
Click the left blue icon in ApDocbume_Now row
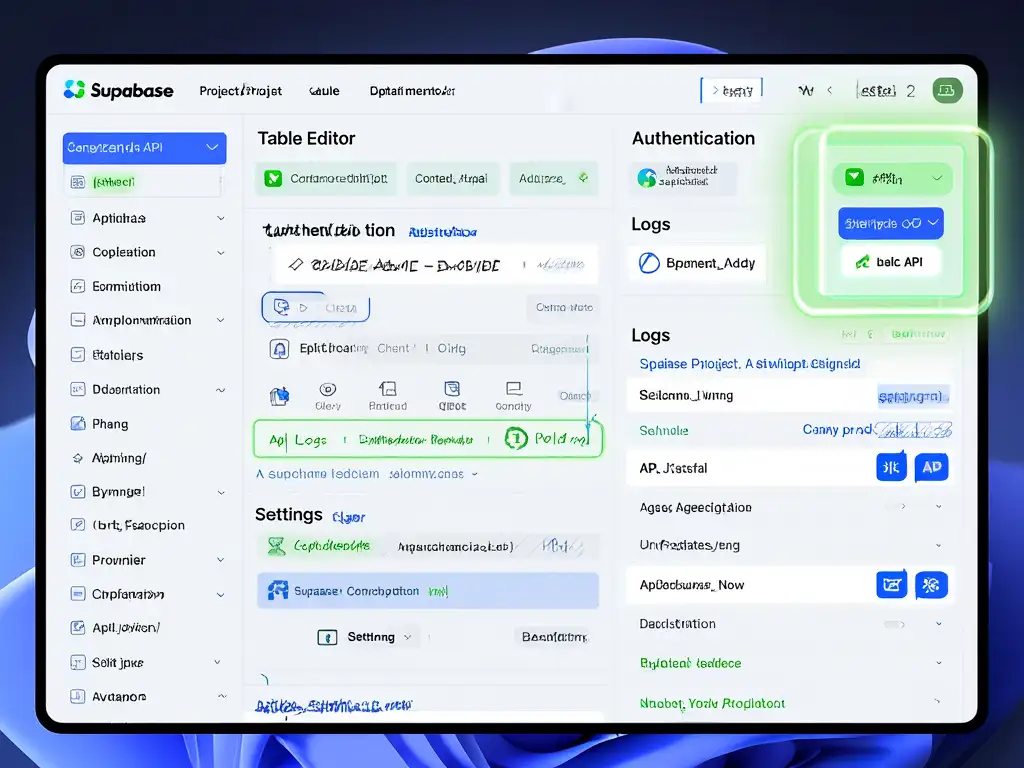coord(891,584)
